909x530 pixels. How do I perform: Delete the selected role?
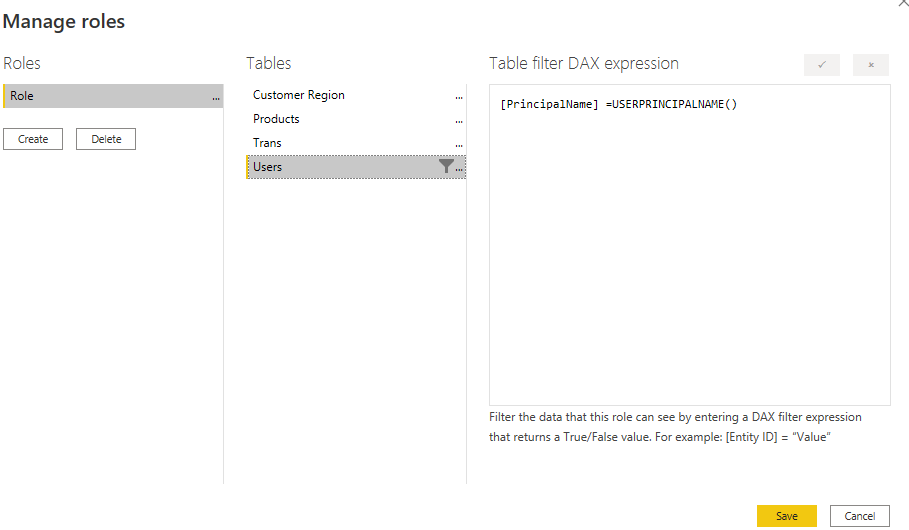[106, 139]
